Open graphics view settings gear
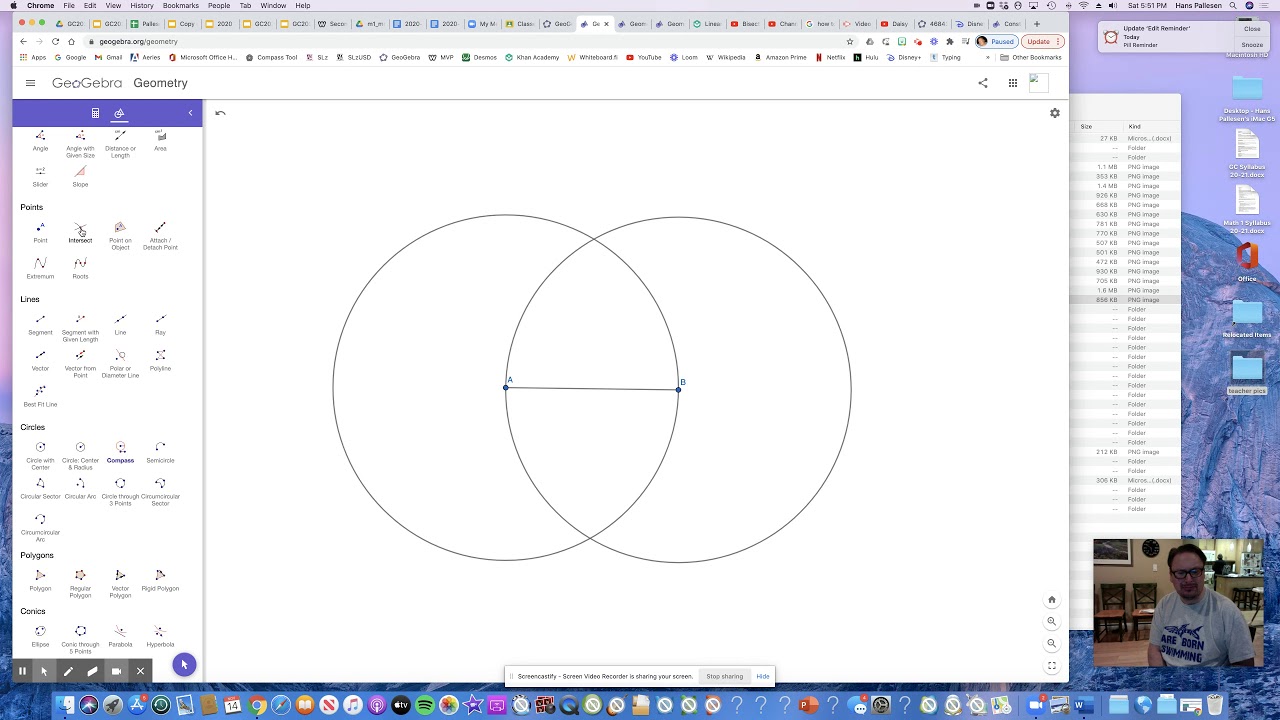 (1054, 113)
